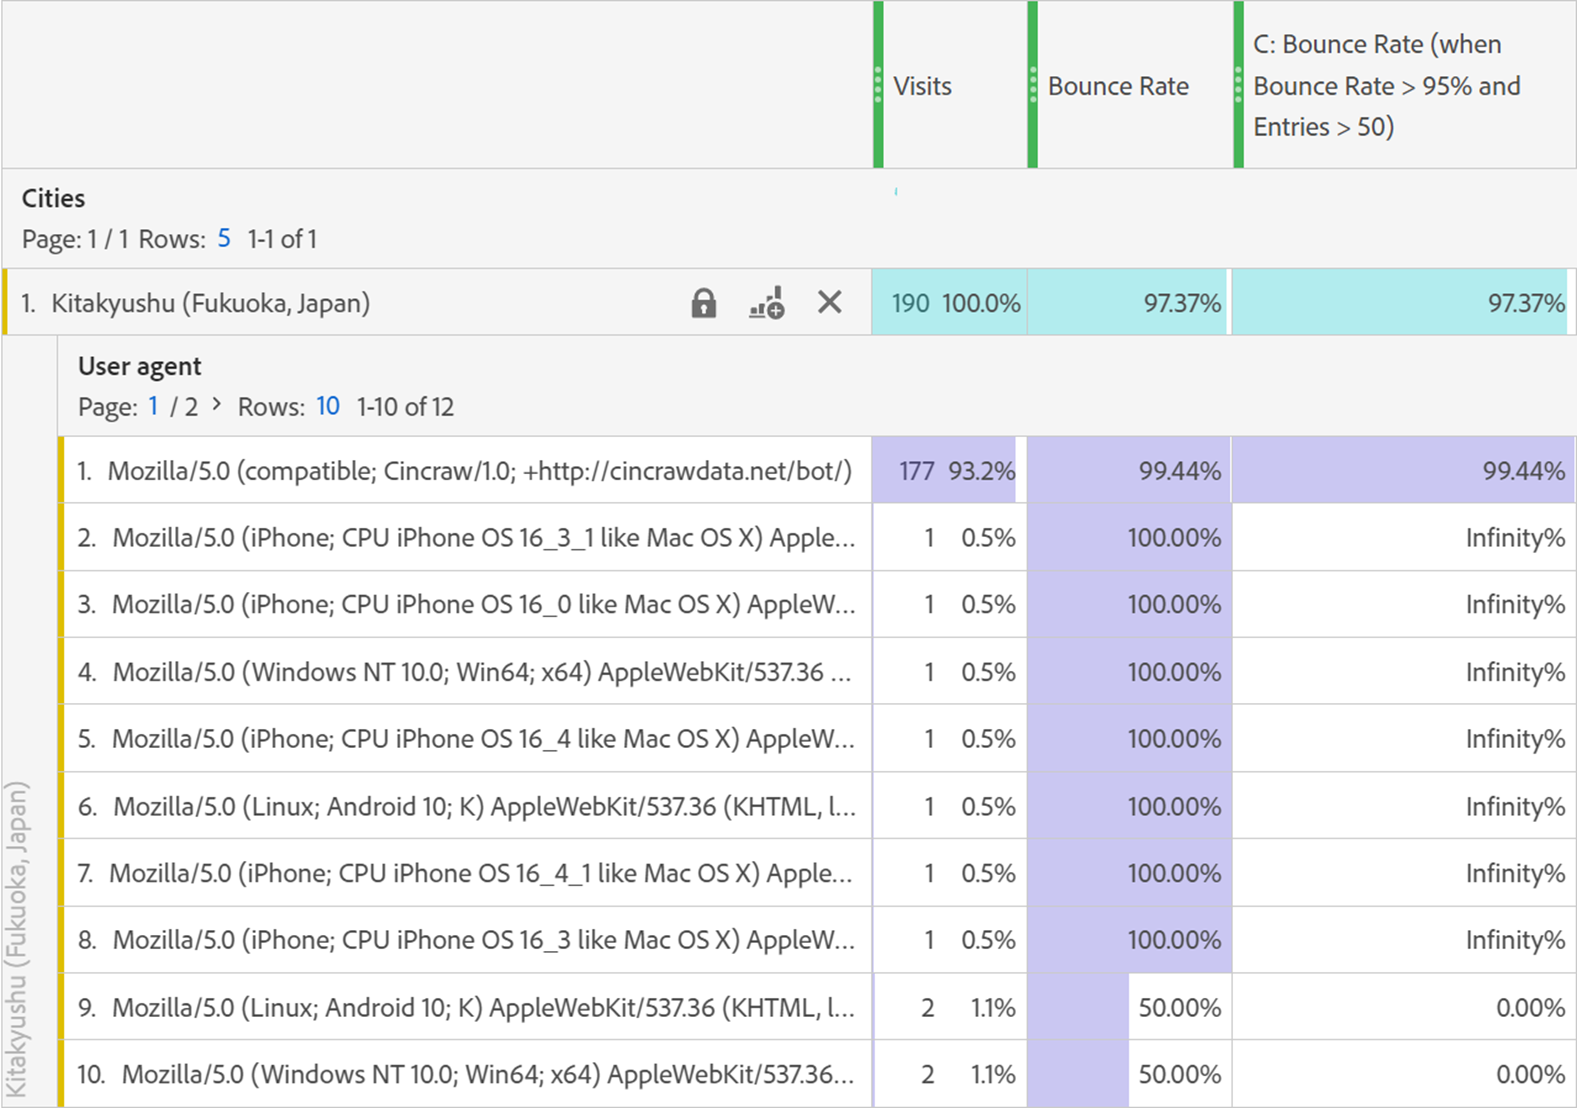Screen dimensions: 1577x1108
Task: Select the C: Bounce Rate conditional column header
Action: (1405, 85)
